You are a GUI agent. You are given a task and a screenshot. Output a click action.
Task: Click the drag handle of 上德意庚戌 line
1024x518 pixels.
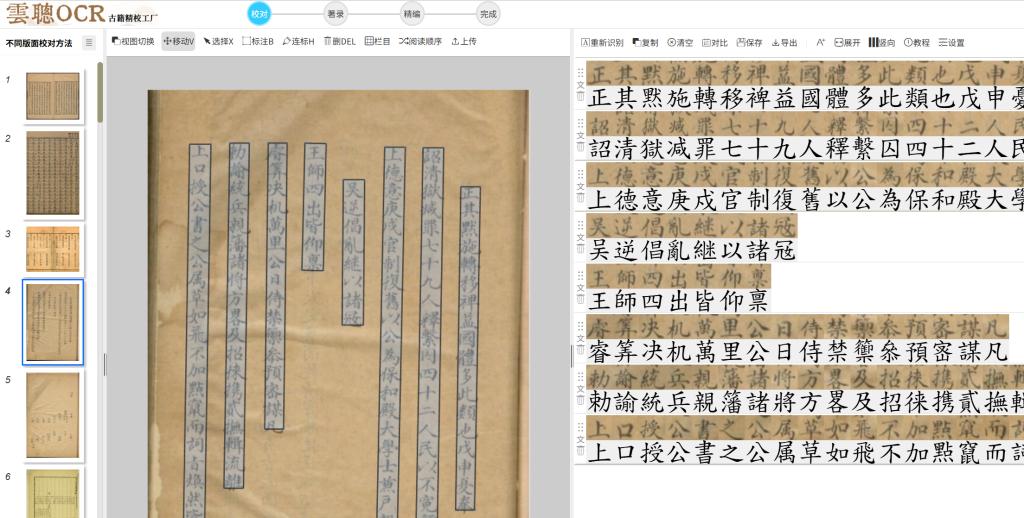pos(580,175)
